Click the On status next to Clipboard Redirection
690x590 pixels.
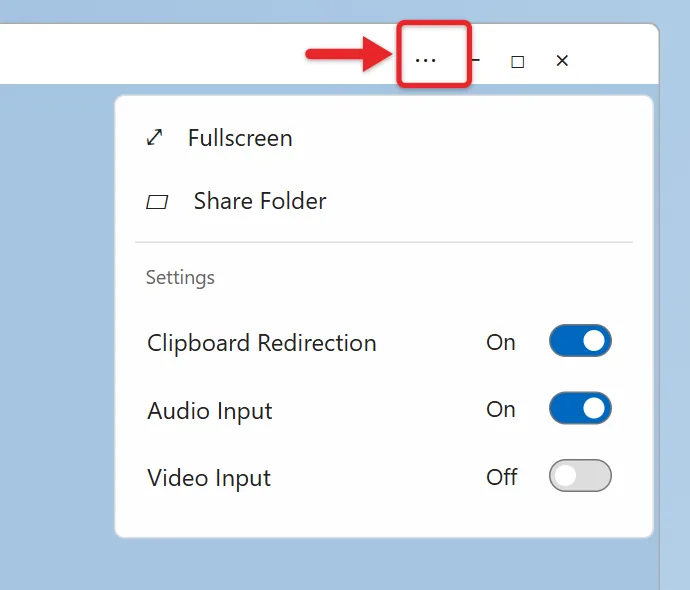[x=501, y=342]
